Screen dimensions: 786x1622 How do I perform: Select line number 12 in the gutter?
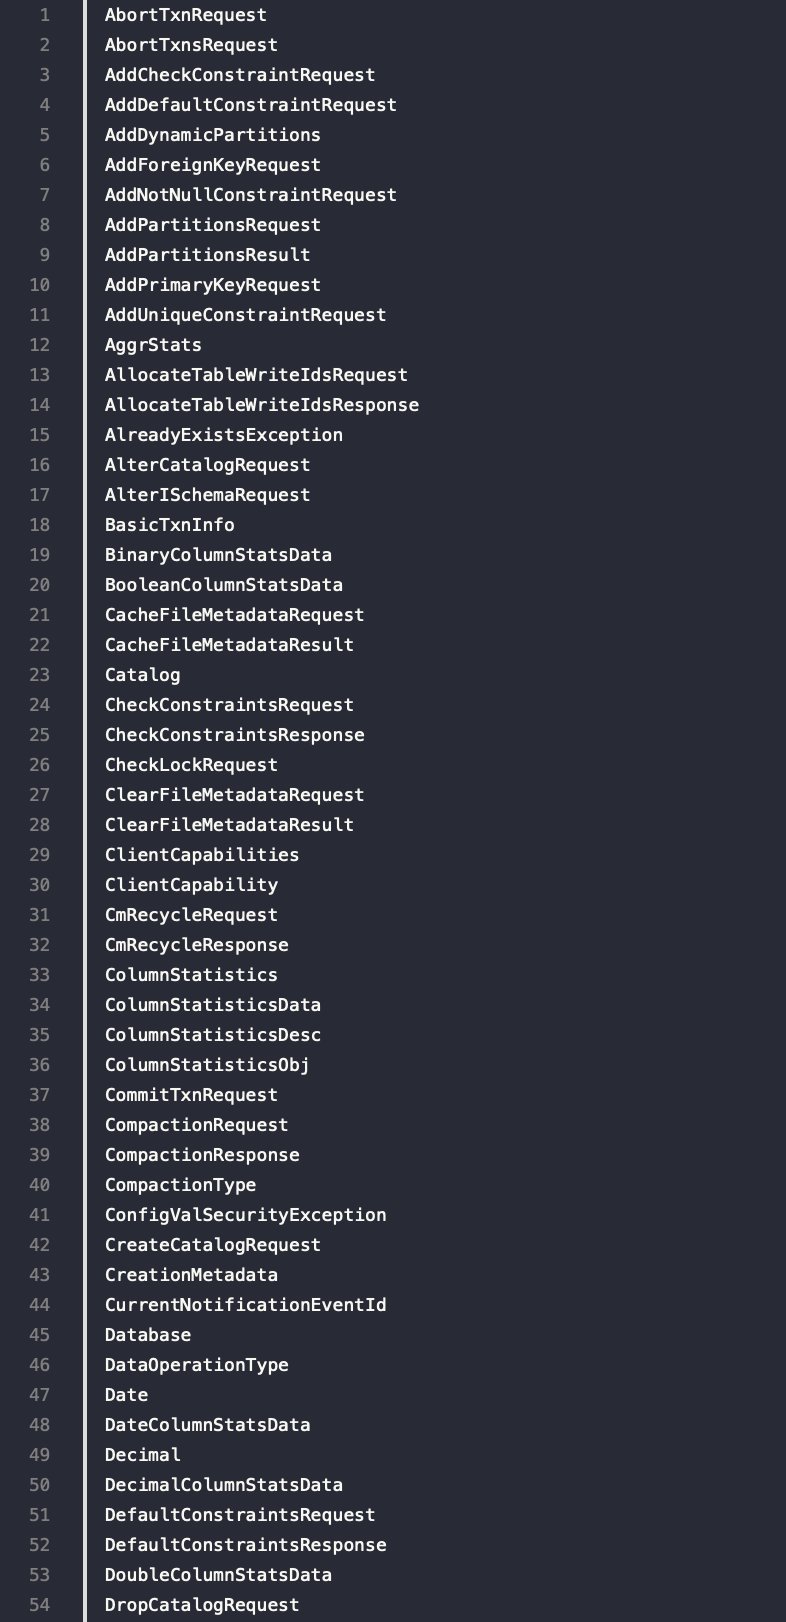[39, 345]
